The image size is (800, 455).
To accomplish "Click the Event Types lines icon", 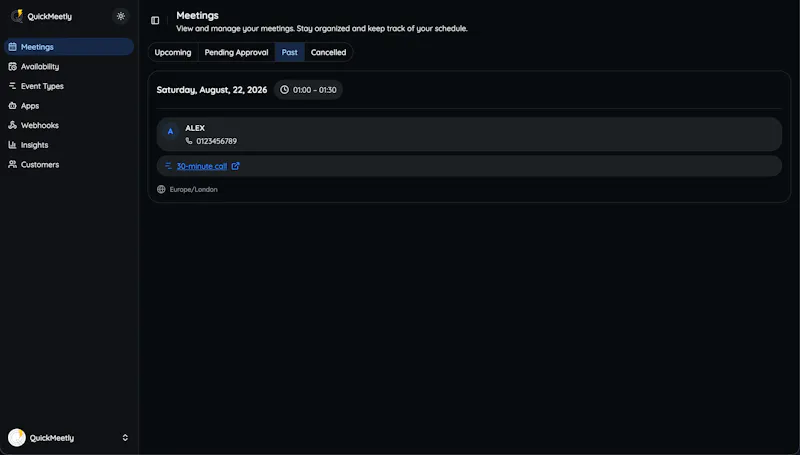I will (12, 86).
